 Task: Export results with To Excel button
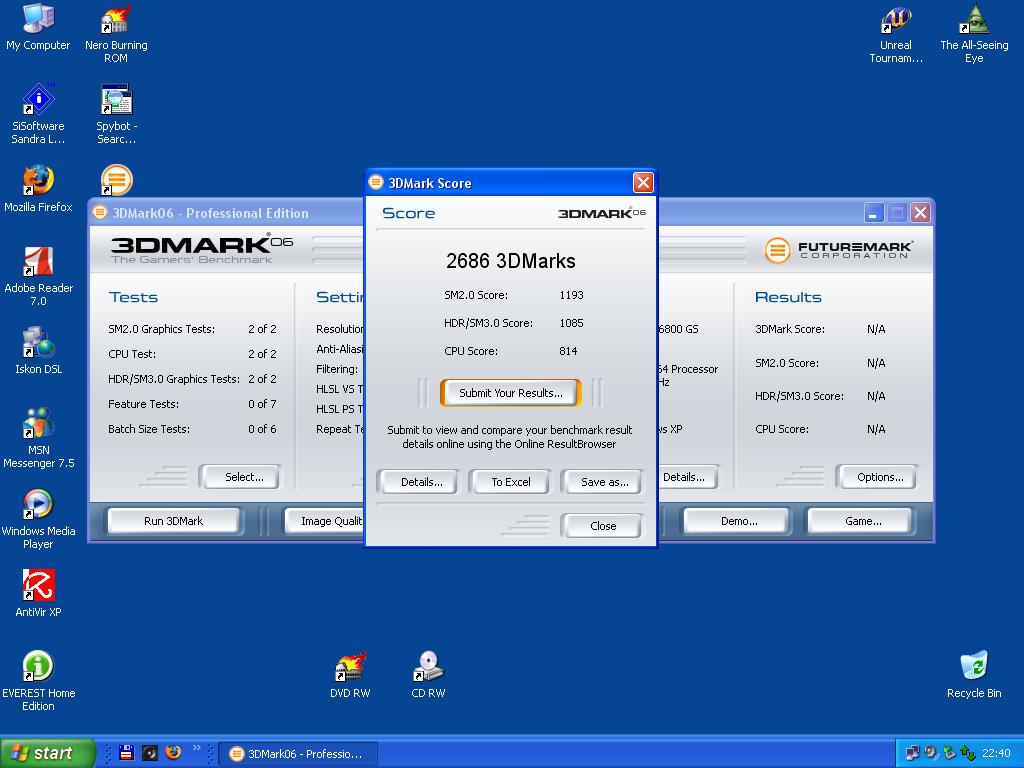(510, 482)
